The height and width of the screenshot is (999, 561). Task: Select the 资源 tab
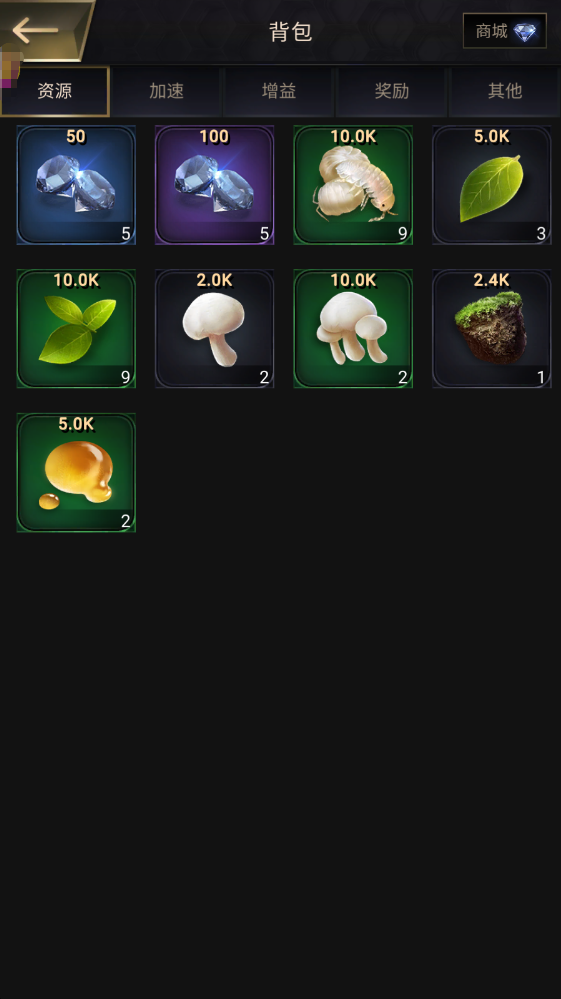coord(55,91)
